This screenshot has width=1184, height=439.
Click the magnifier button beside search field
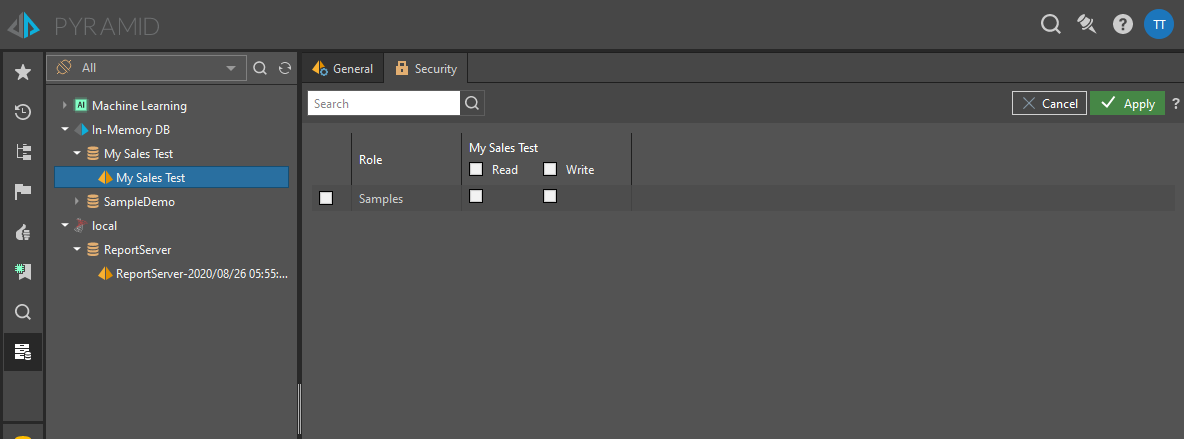473,103
